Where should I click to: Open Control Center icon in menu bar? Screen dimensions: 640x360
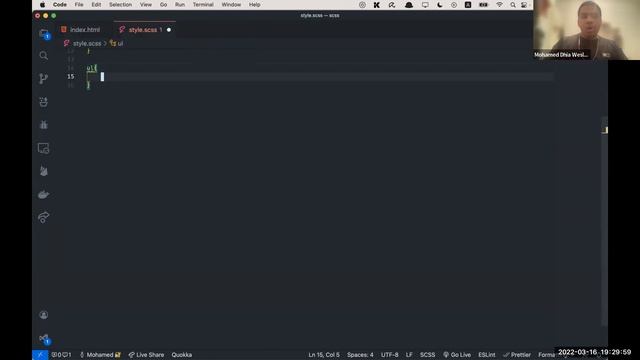[x=524, y=5]
